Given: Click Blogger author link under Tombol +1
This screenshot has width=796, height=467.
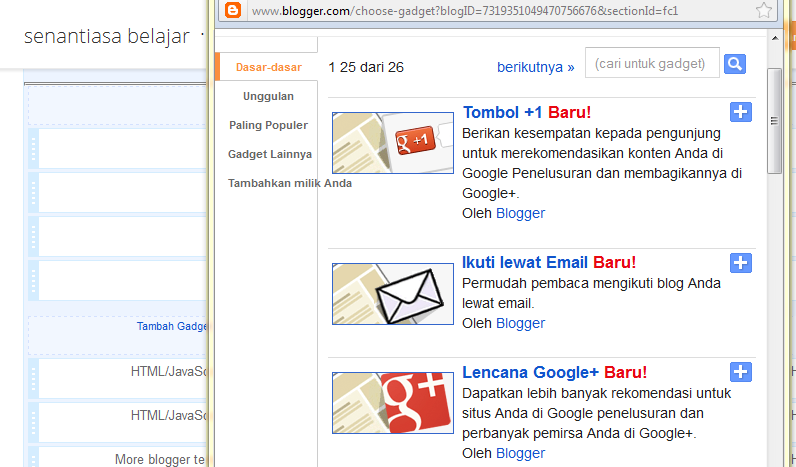Looking at the screenshot, I should (520, 213).
